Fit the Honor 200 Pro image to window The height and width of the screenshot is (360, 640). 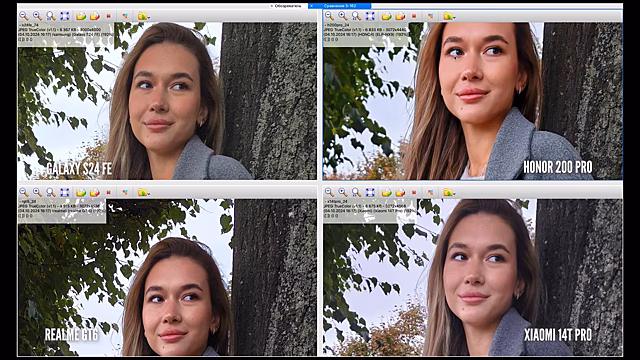[x=370, y=16]
